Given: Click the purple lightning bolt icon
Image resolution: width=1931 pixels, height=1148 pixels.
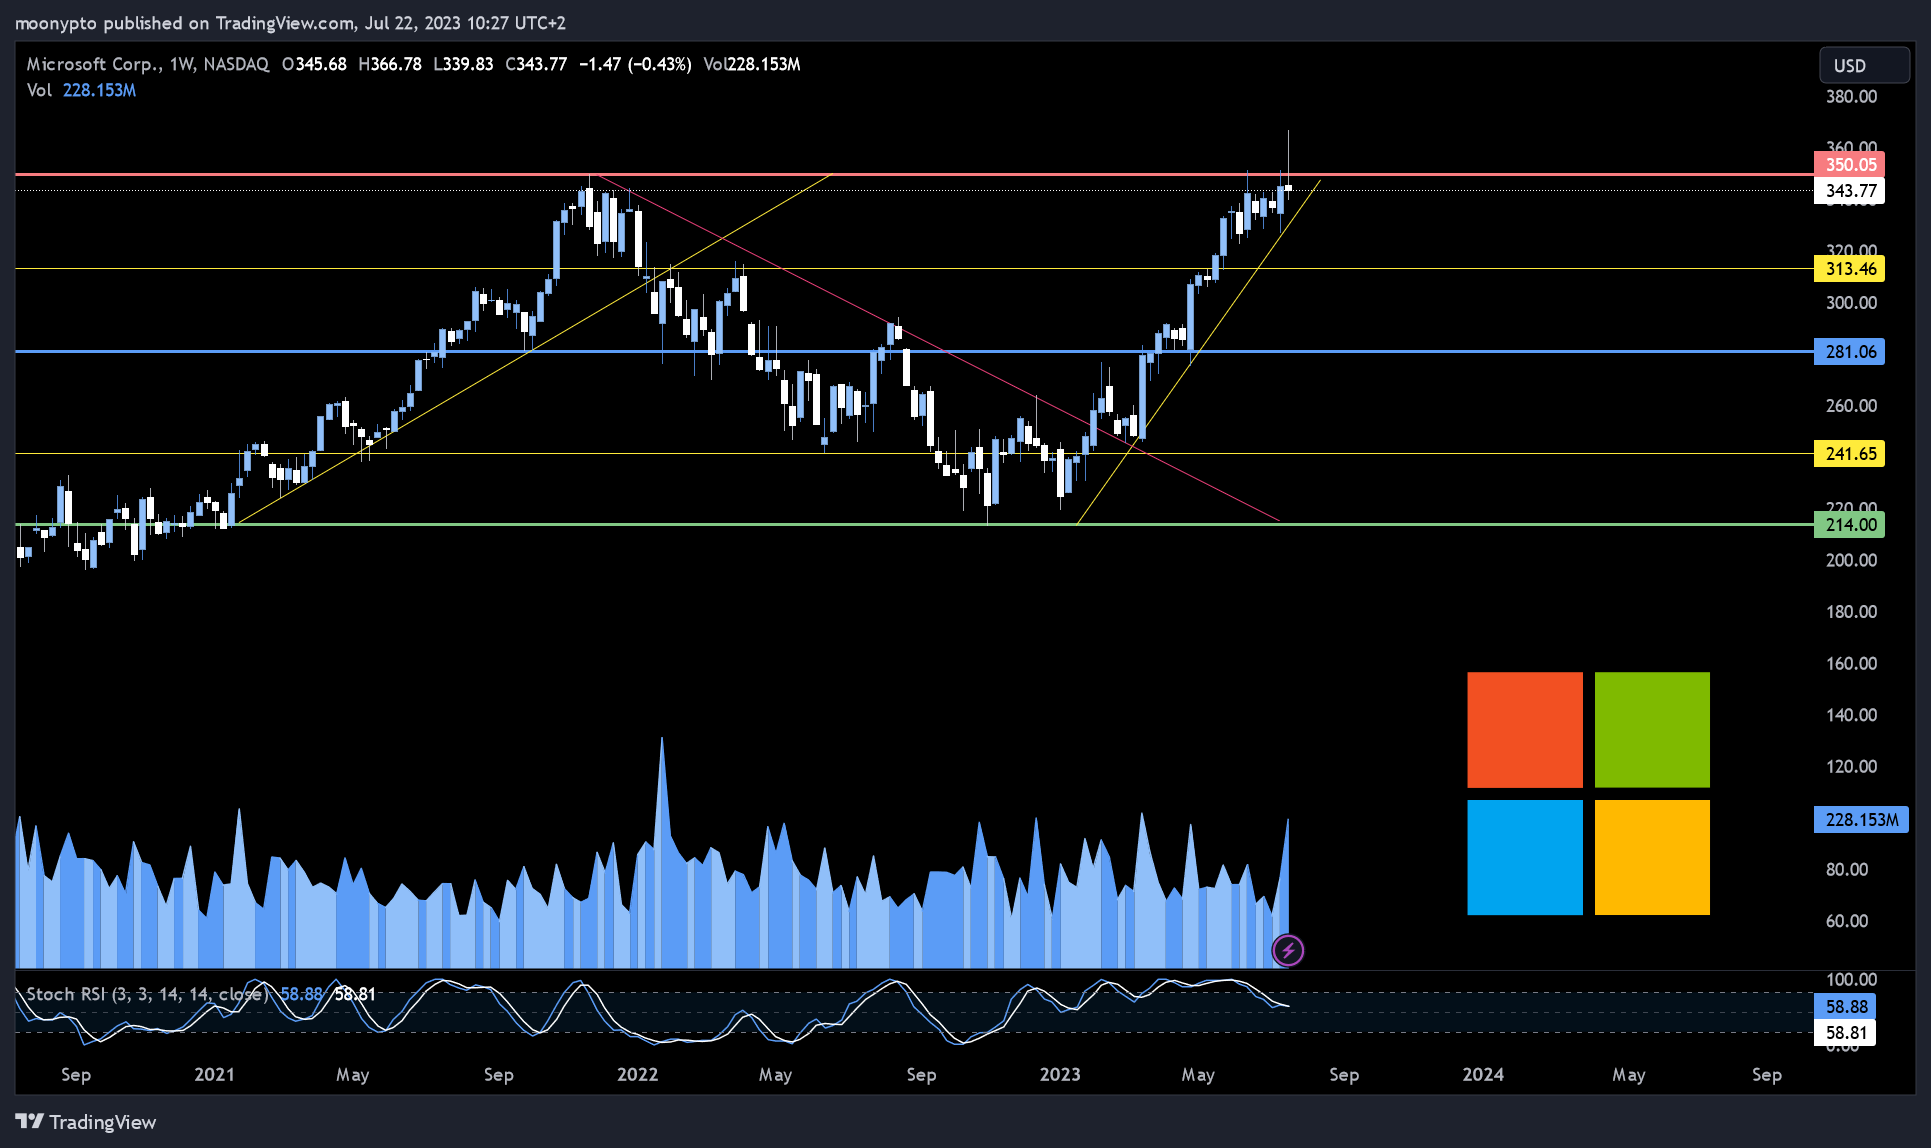Looking at the screenshot, I should coord(1288,950).
